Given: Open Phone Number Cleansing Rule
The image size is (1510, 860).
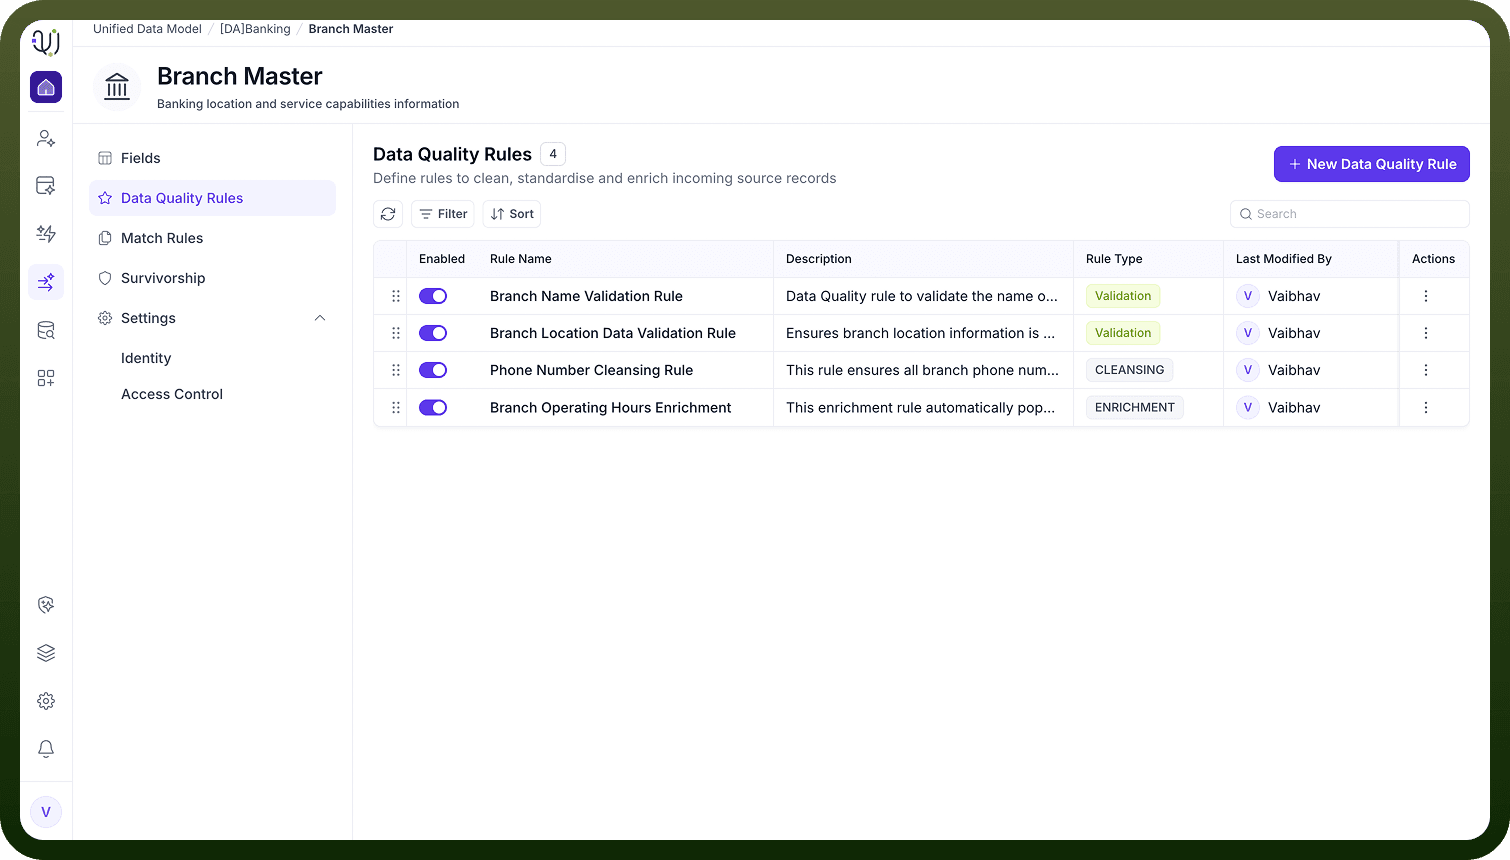Looking at the screenshot, I should [x=591, y=370].
